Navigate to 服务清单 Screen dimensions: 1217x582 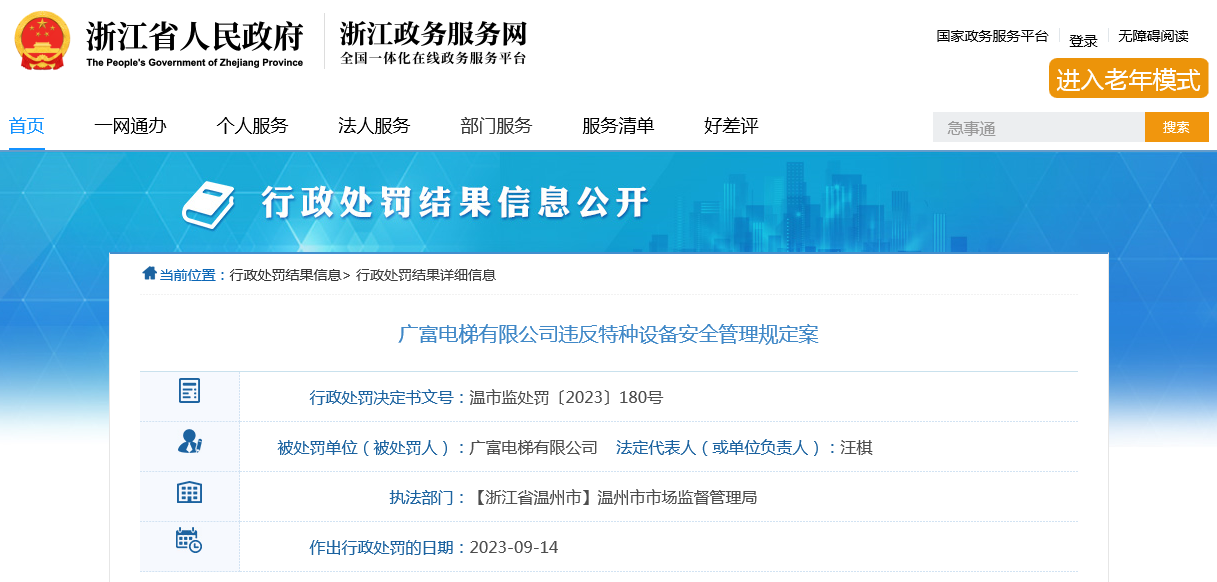(618, 126)
